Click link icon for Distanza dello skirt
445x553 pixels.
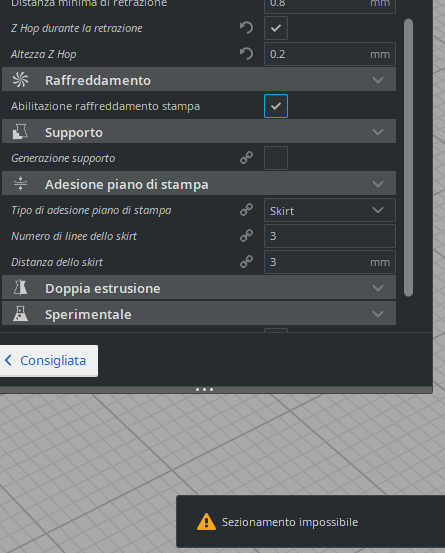click(246, 262)
